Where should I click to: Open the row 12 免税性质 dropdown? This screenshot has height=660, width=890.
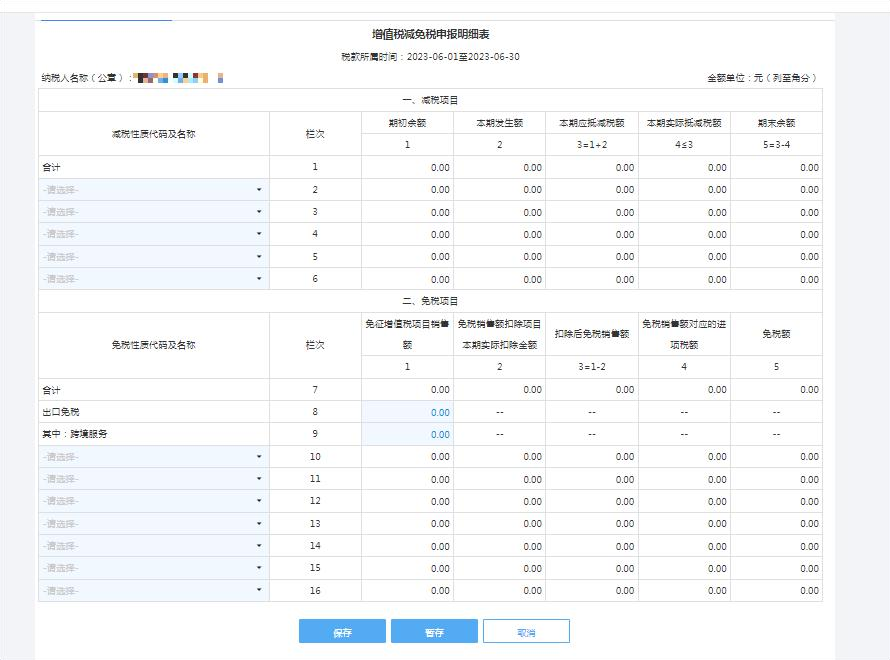point(154,501)
